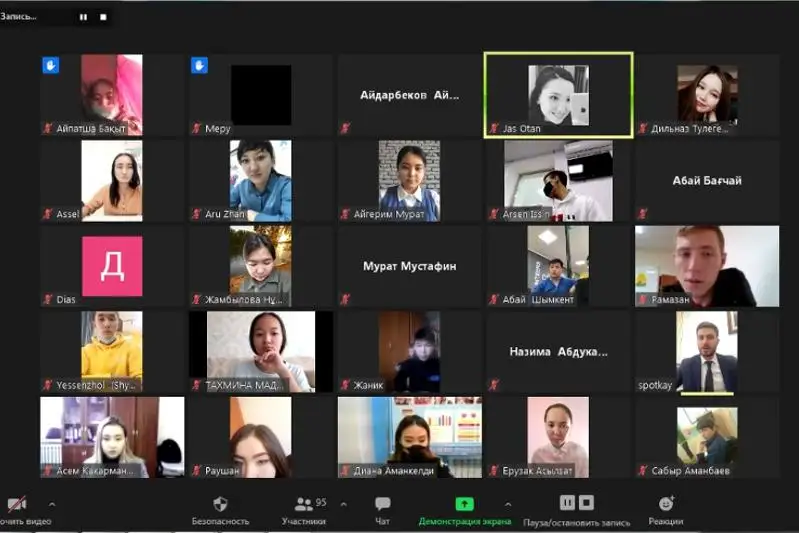Click raised hand icon on Меру's tile
This screenshot has height=533, width=799.
tap(199, 65)
